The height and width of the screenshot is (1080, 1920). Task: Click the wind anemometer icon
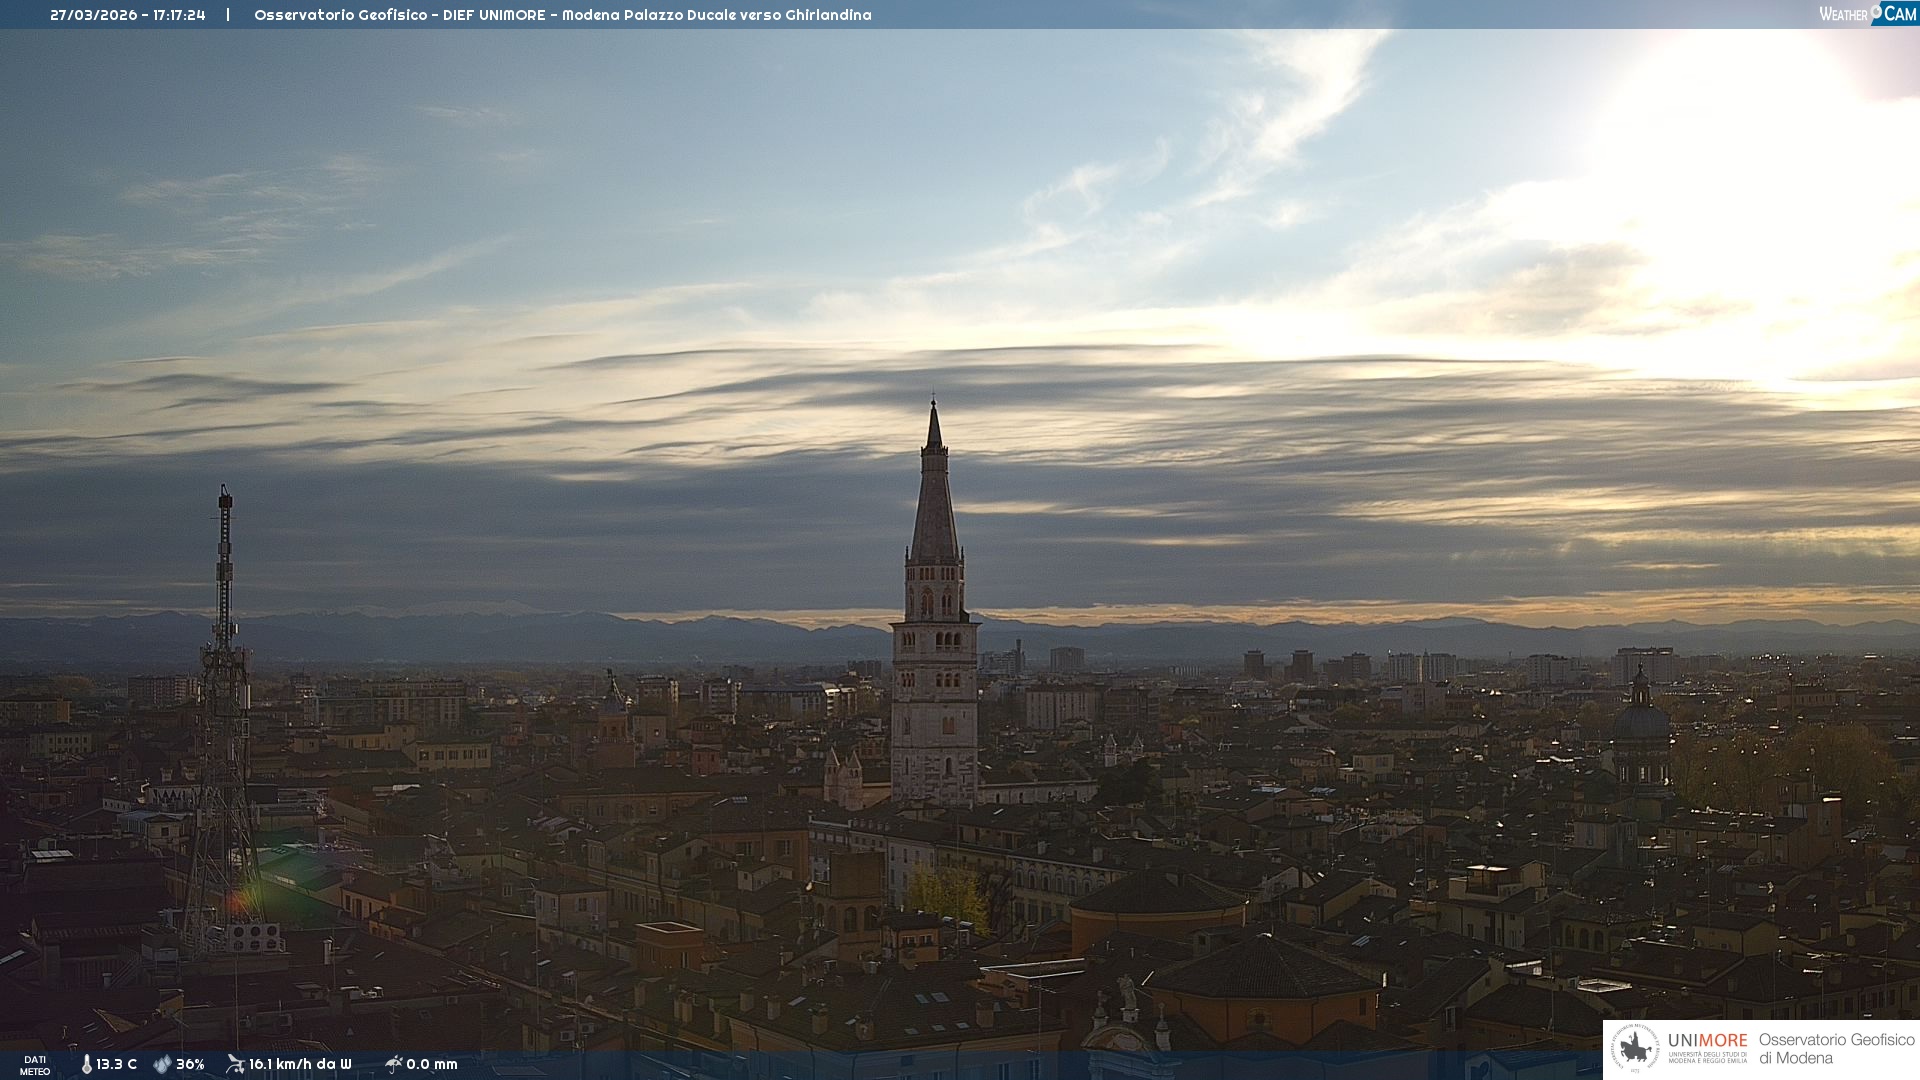coord(235,1064)
